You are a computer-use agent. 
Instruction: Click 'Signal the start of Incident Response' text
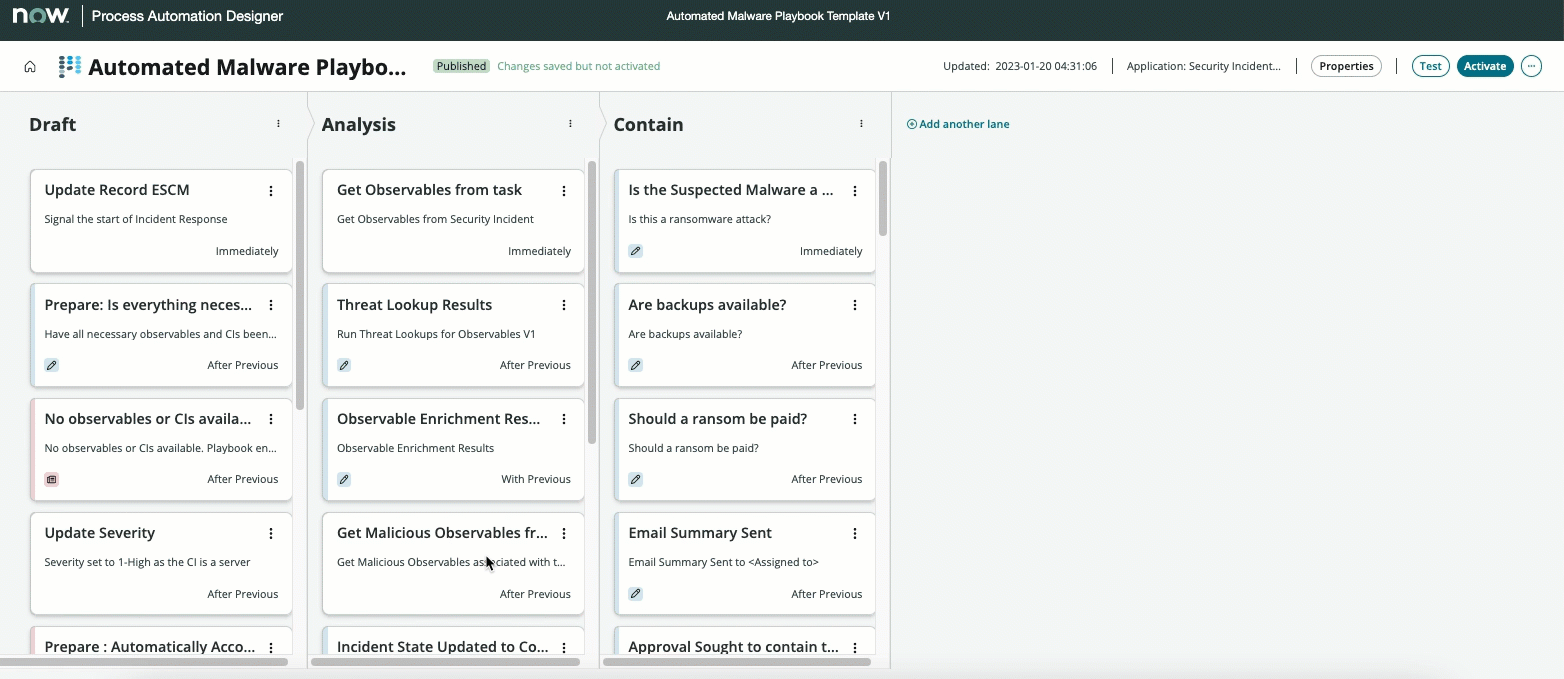point(136,219)
